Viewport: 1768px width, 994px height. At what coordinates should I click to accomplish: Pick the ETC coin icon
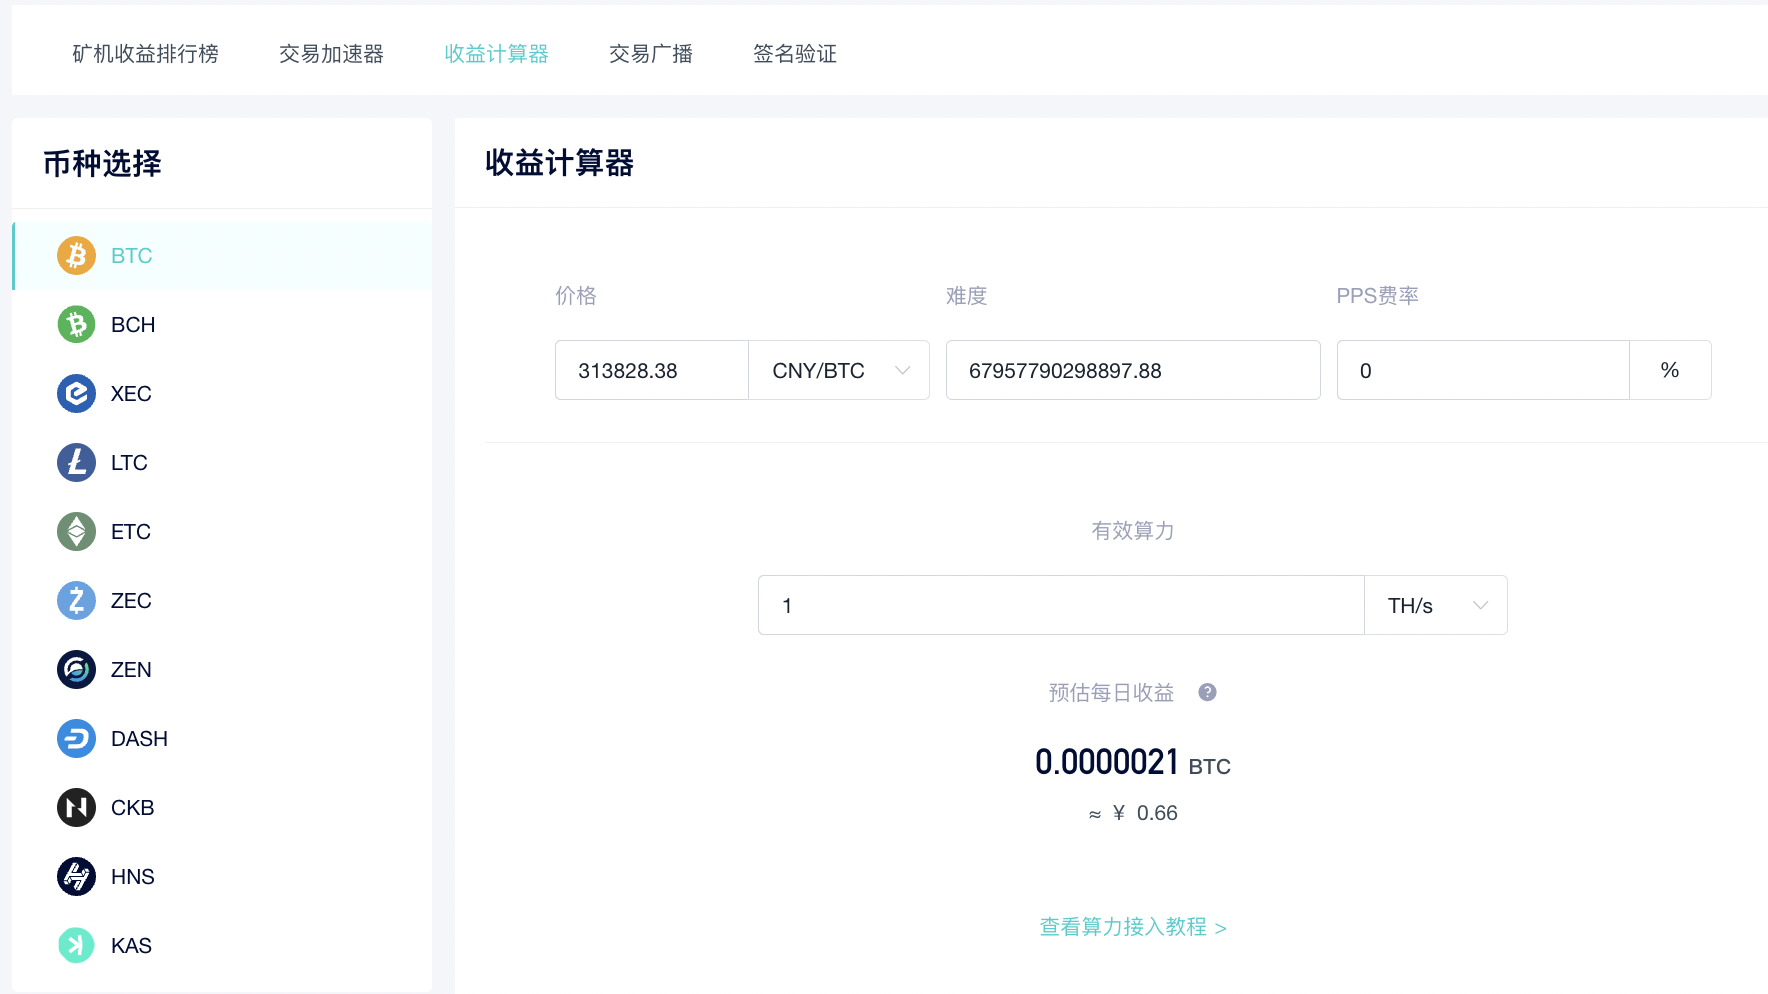pyautogui.click(x=76, y=532)
